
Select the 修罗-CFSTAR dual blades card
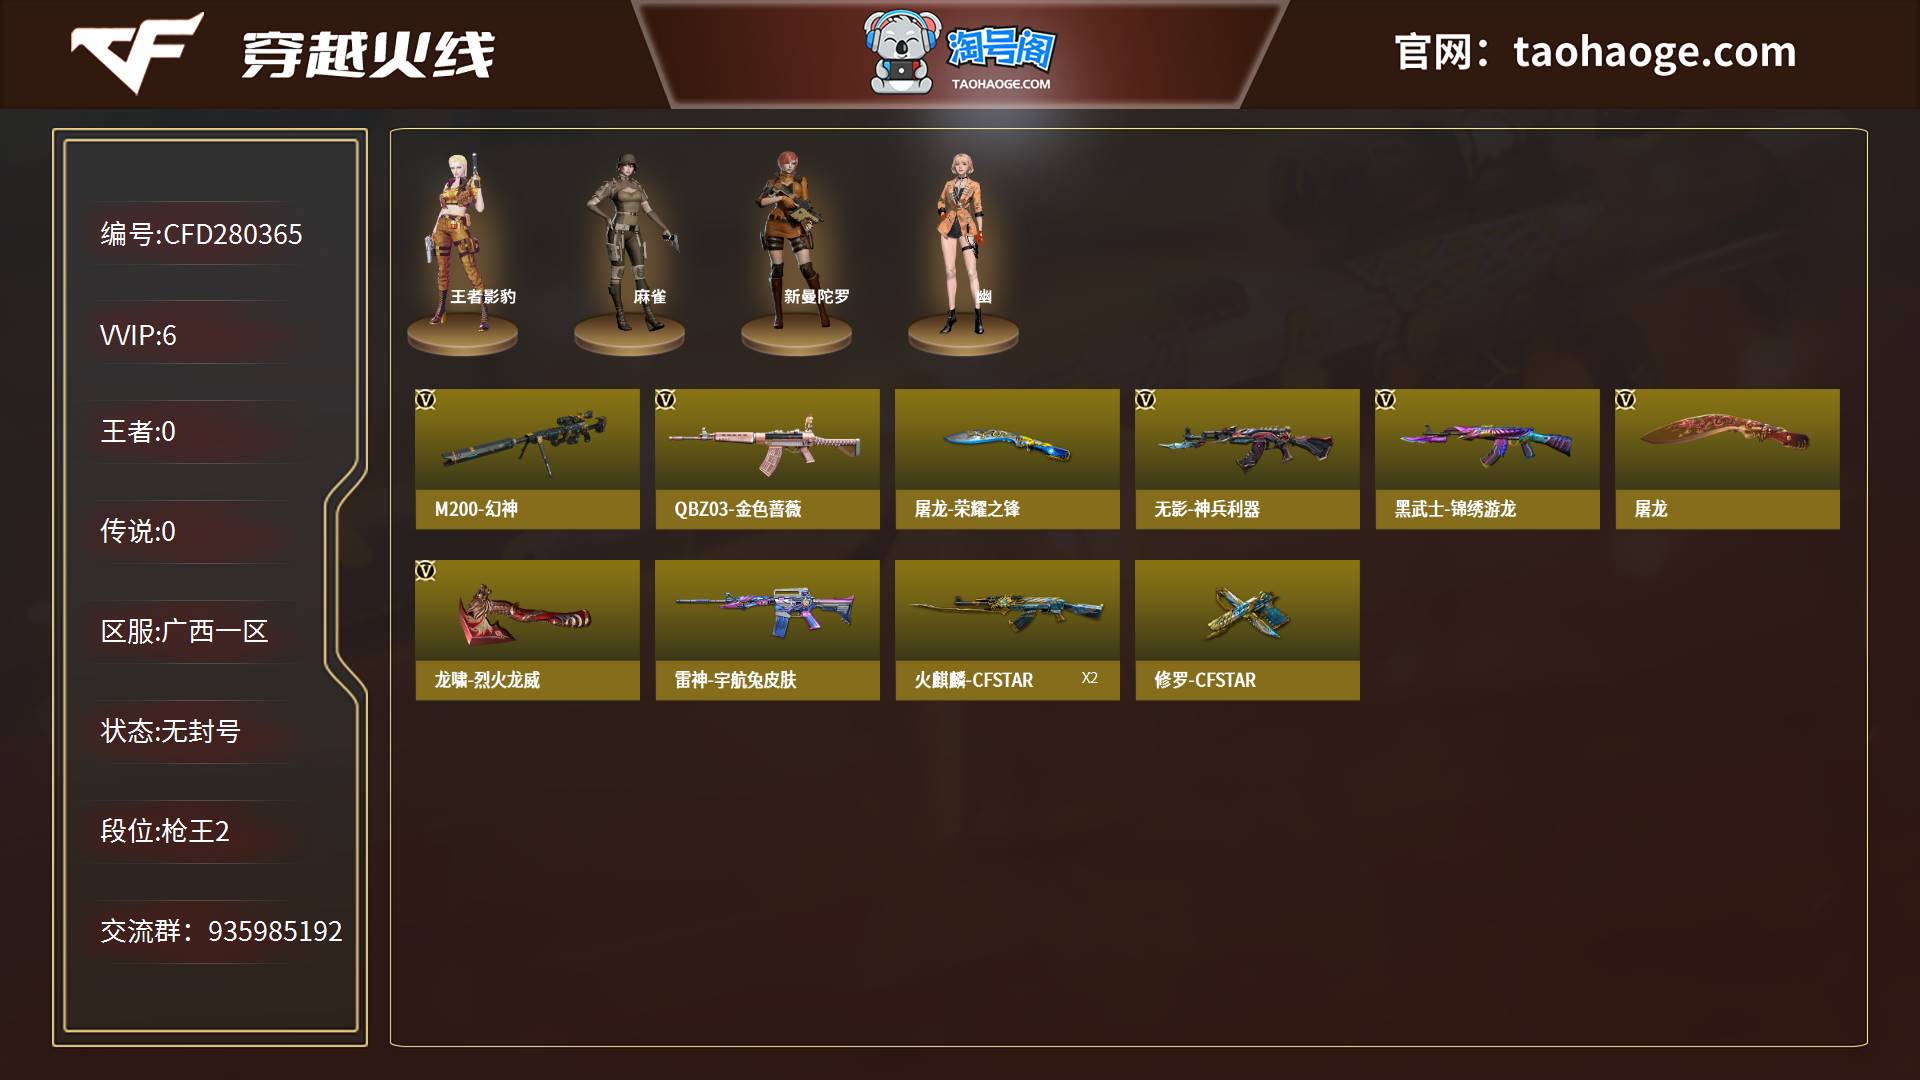(x=1247, y=630)
